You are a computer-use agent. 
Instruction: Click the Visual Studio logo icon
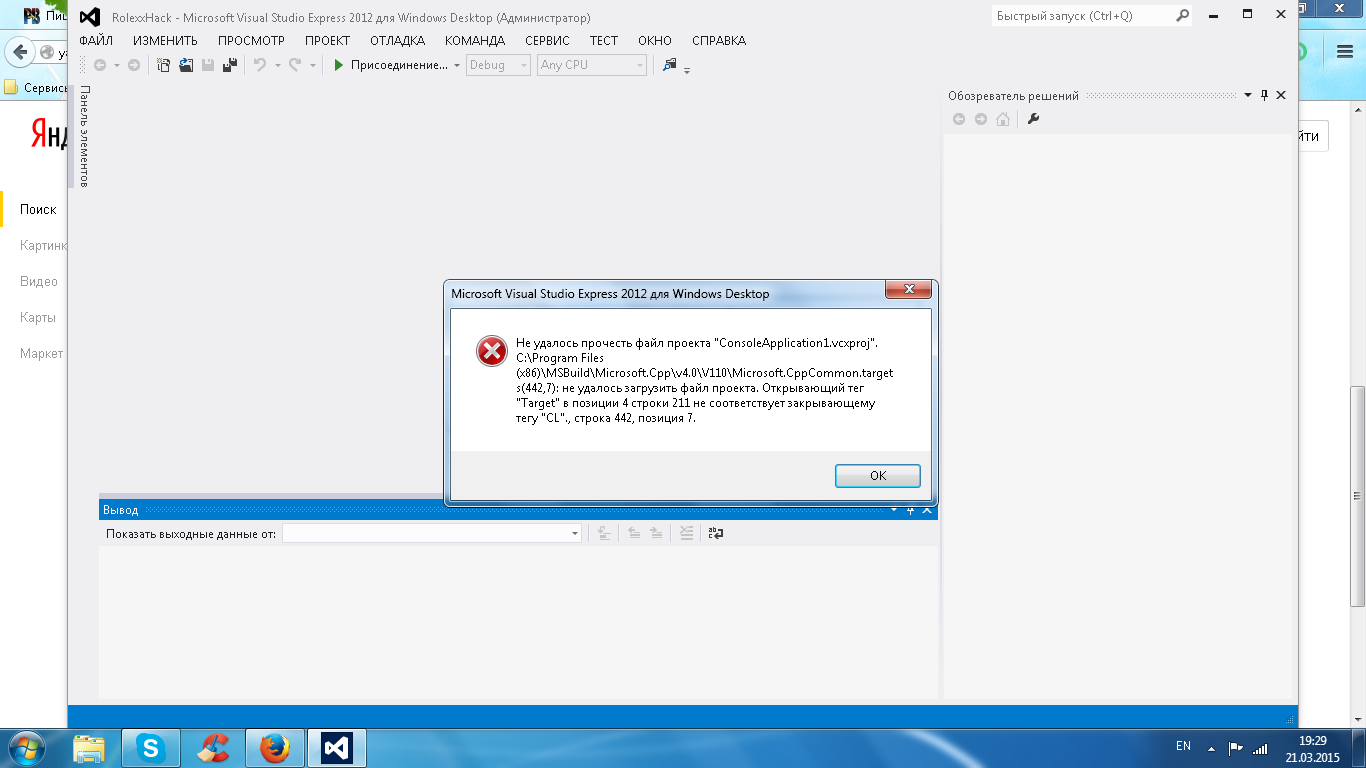(x=89, y=17)
